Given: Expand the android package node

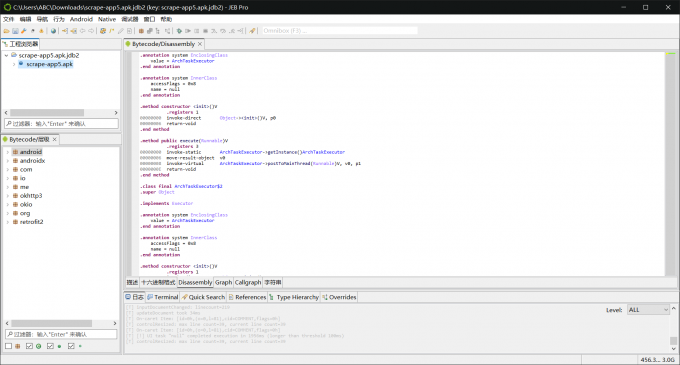Looking at the screenshot, I should (x=7, y=152).
